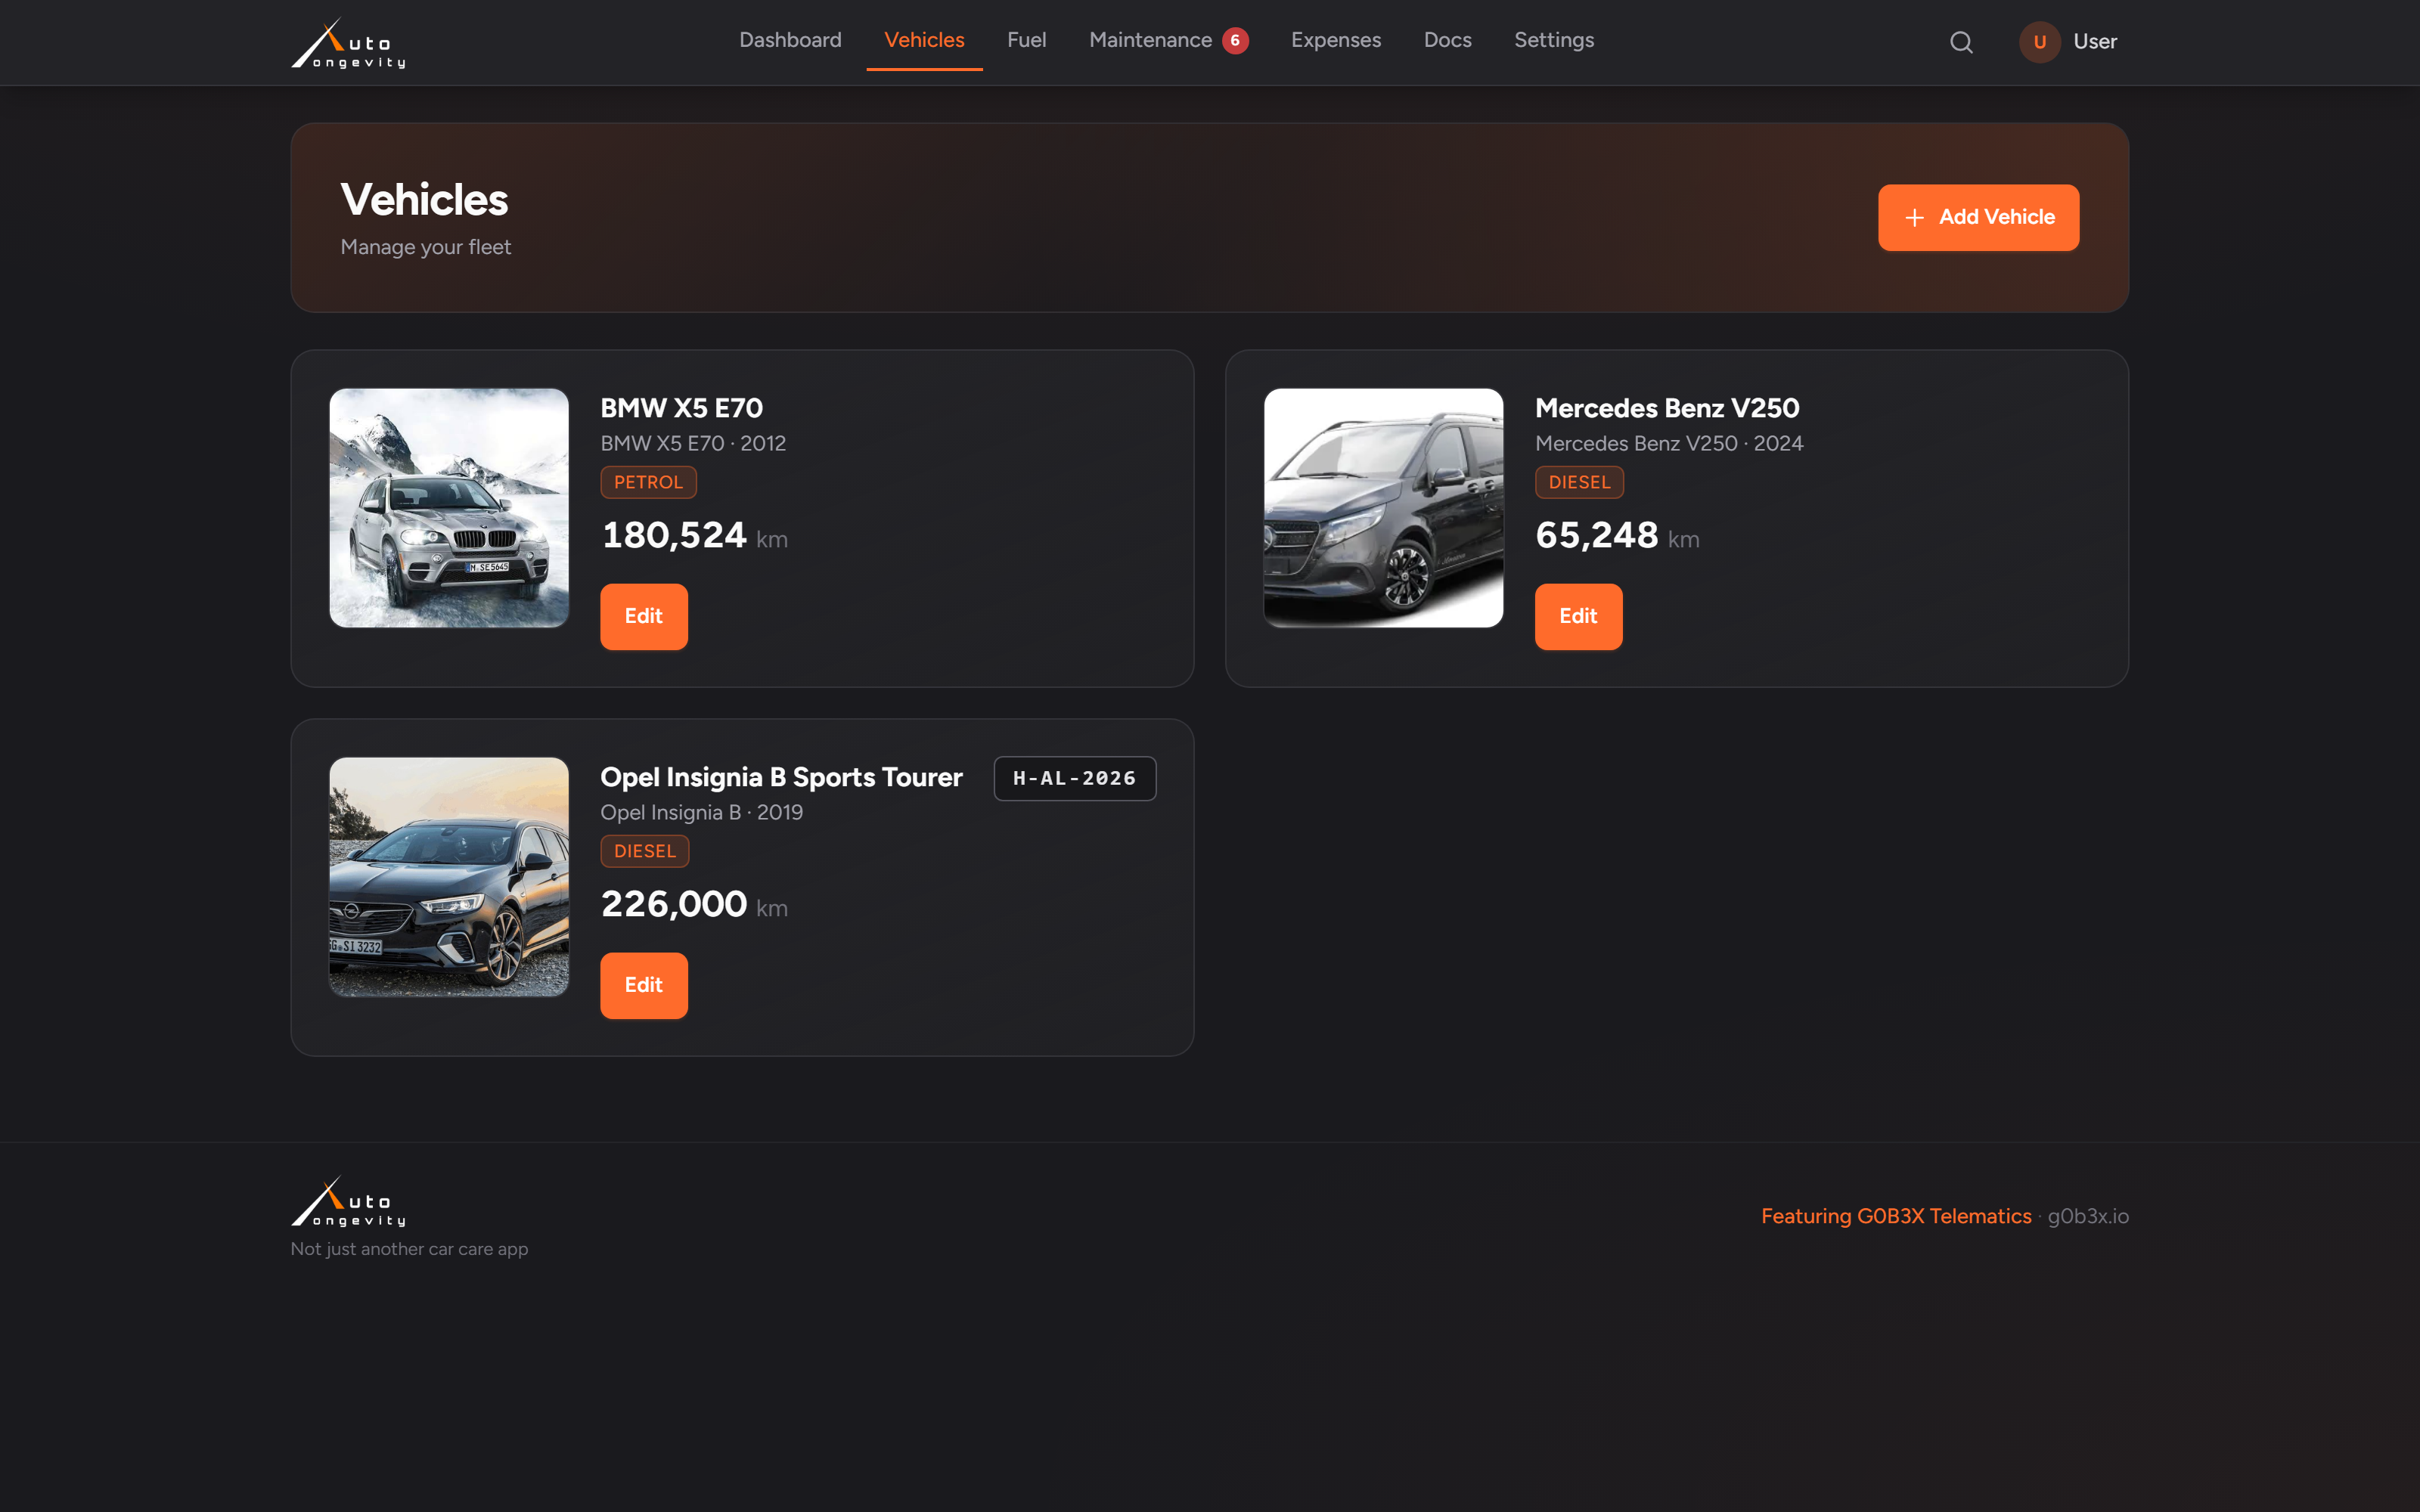Click the AutoLongevity logo in footer
Image resolution: width=2420 pixels, height=1512 pixels.
pyautogui.click(x=348, y=1201)
